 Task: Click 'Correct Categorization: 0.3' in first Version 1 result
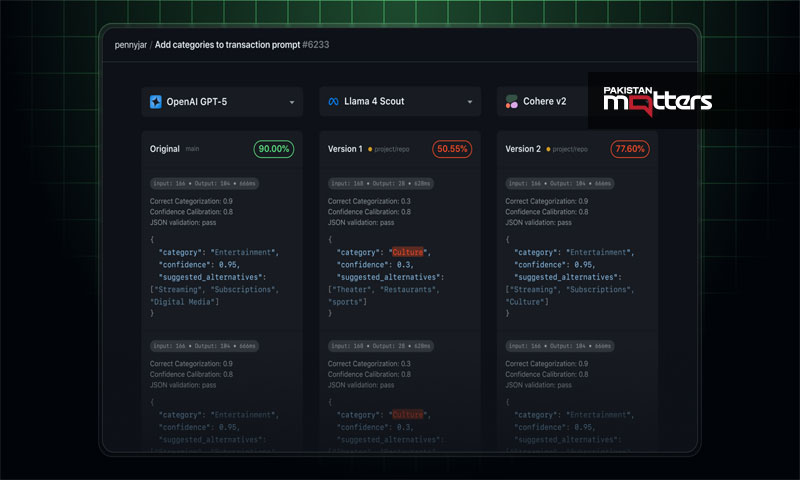pos(369,201)
